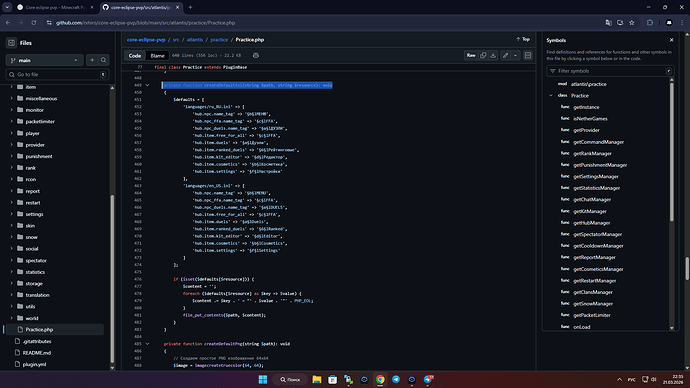Bookmark this page with the star icon
Viewport: 690px width, 388px height.
click(631, 22)
